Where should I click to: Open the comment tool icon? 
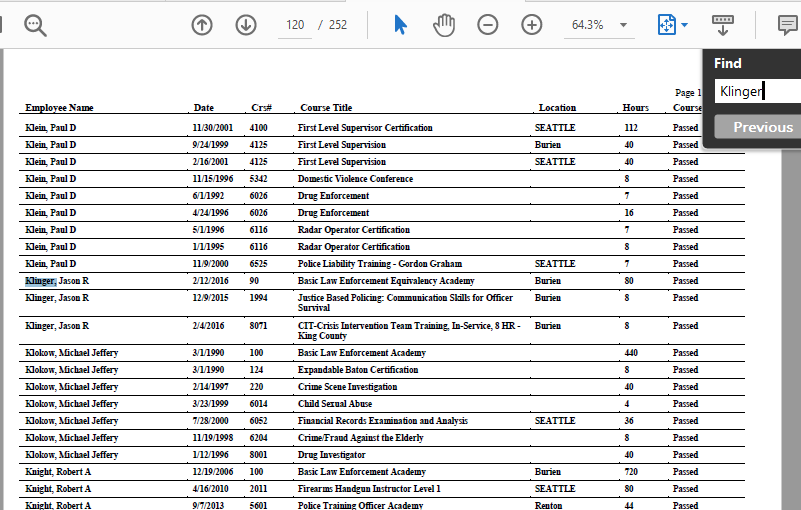coord(788,25)
